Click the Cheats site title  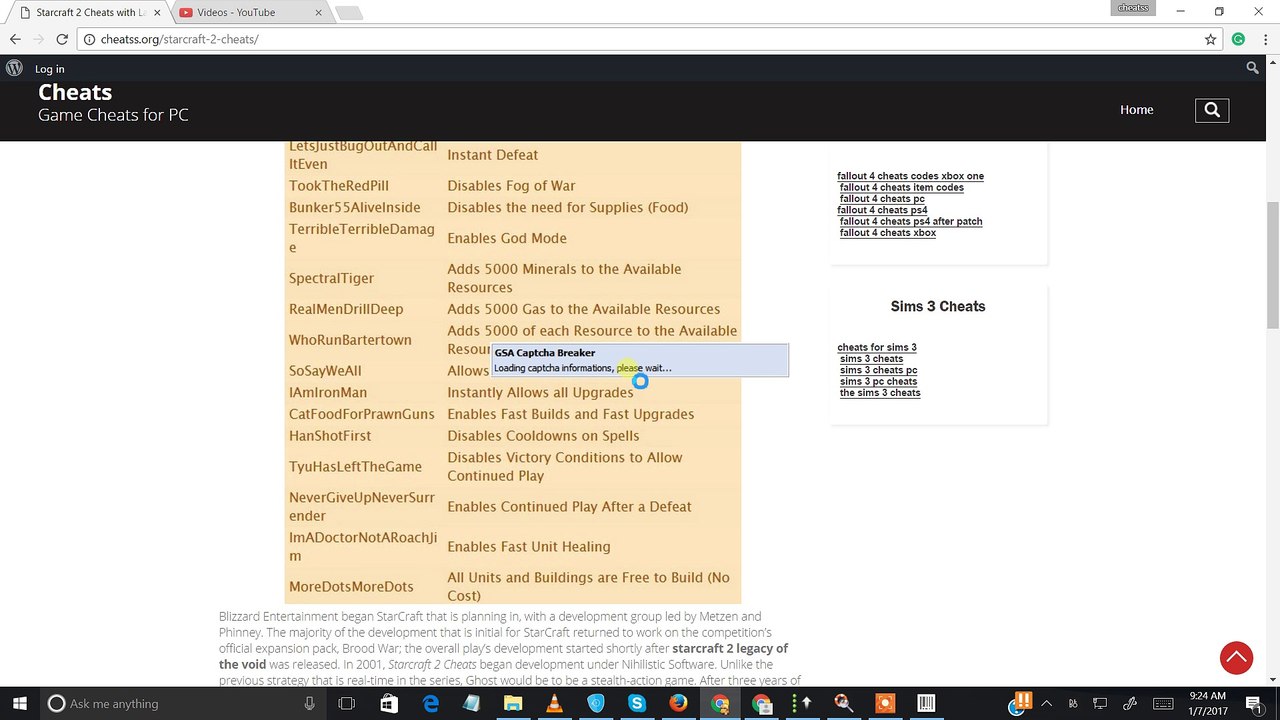point(75,92)
